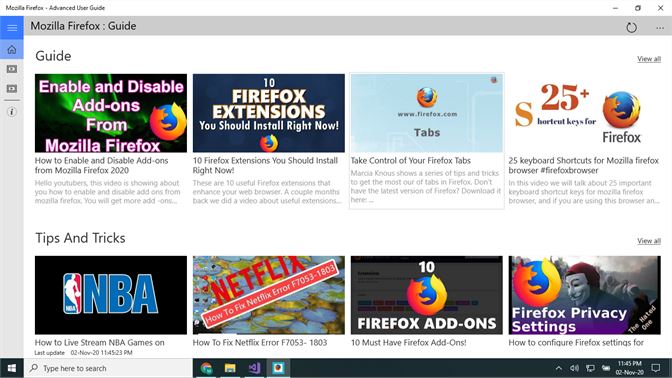Viewport: 672px width, 378px height.
Task: Select title '10 Must Have Firefox Add-Ons!'
Action: (x=408, y=343)
